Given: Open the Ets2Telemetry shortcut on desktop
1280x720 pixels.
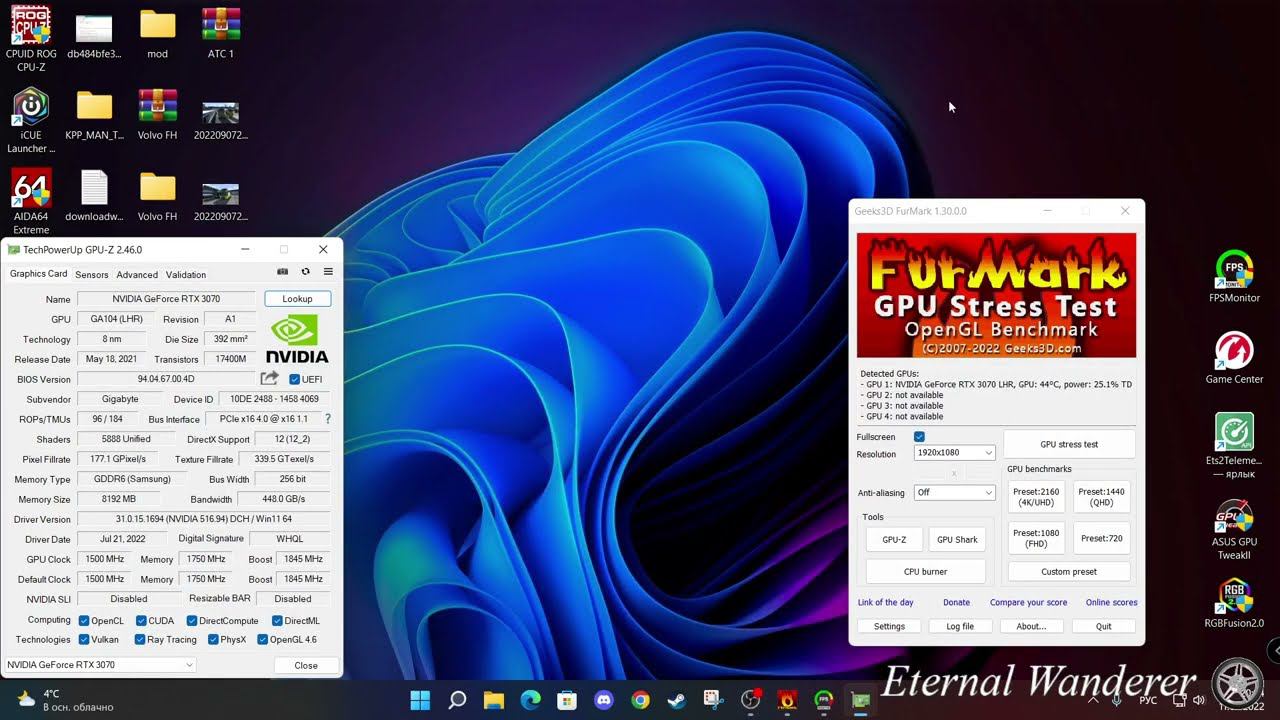Looking at the screenshot, I should [1234, 446].
